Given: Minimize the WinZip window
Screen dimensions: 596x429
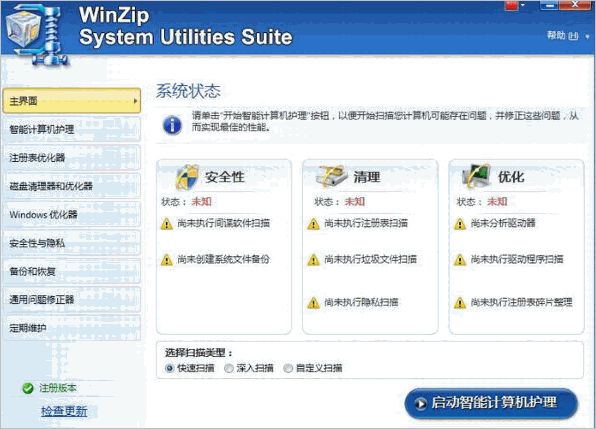Looking at the screenshot, I should coord(548,5).
